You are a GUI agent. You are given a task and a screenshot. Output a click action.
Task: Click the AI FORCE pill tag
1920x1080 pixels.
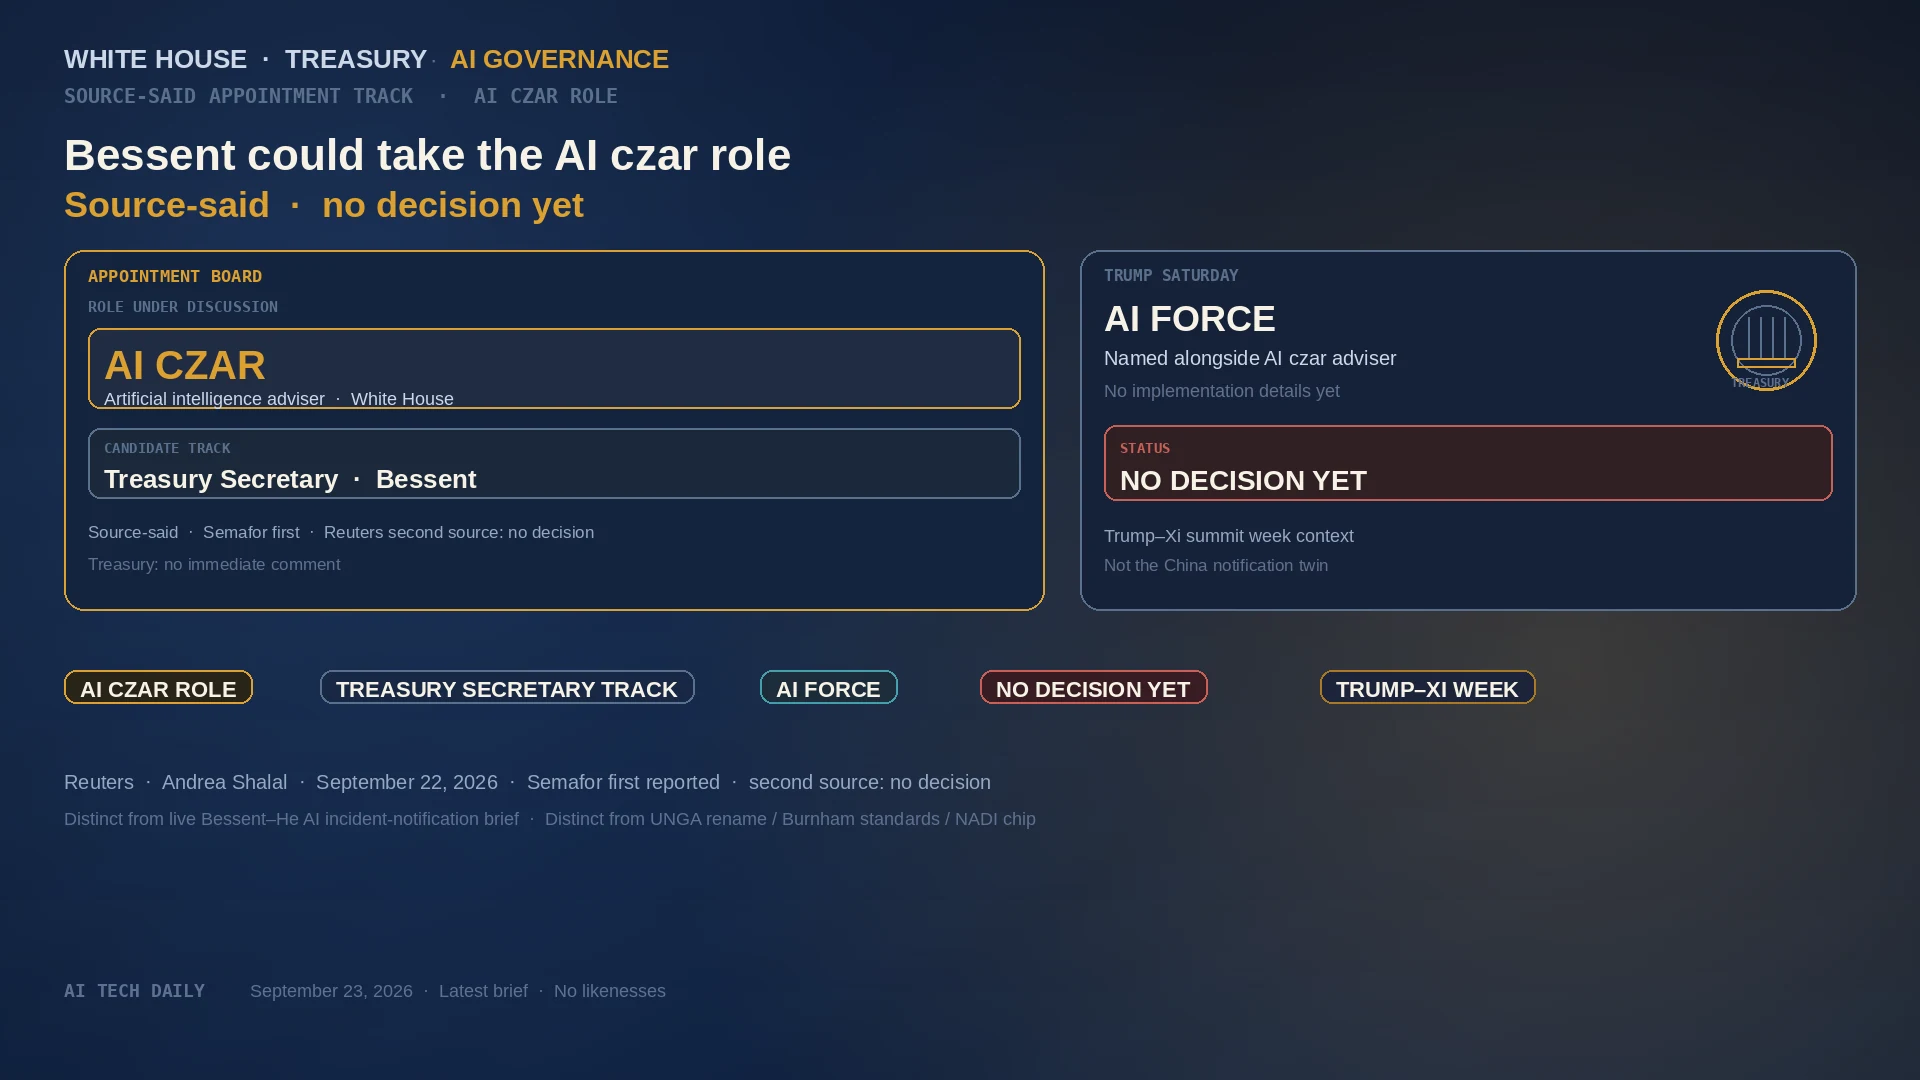[829, 688]
